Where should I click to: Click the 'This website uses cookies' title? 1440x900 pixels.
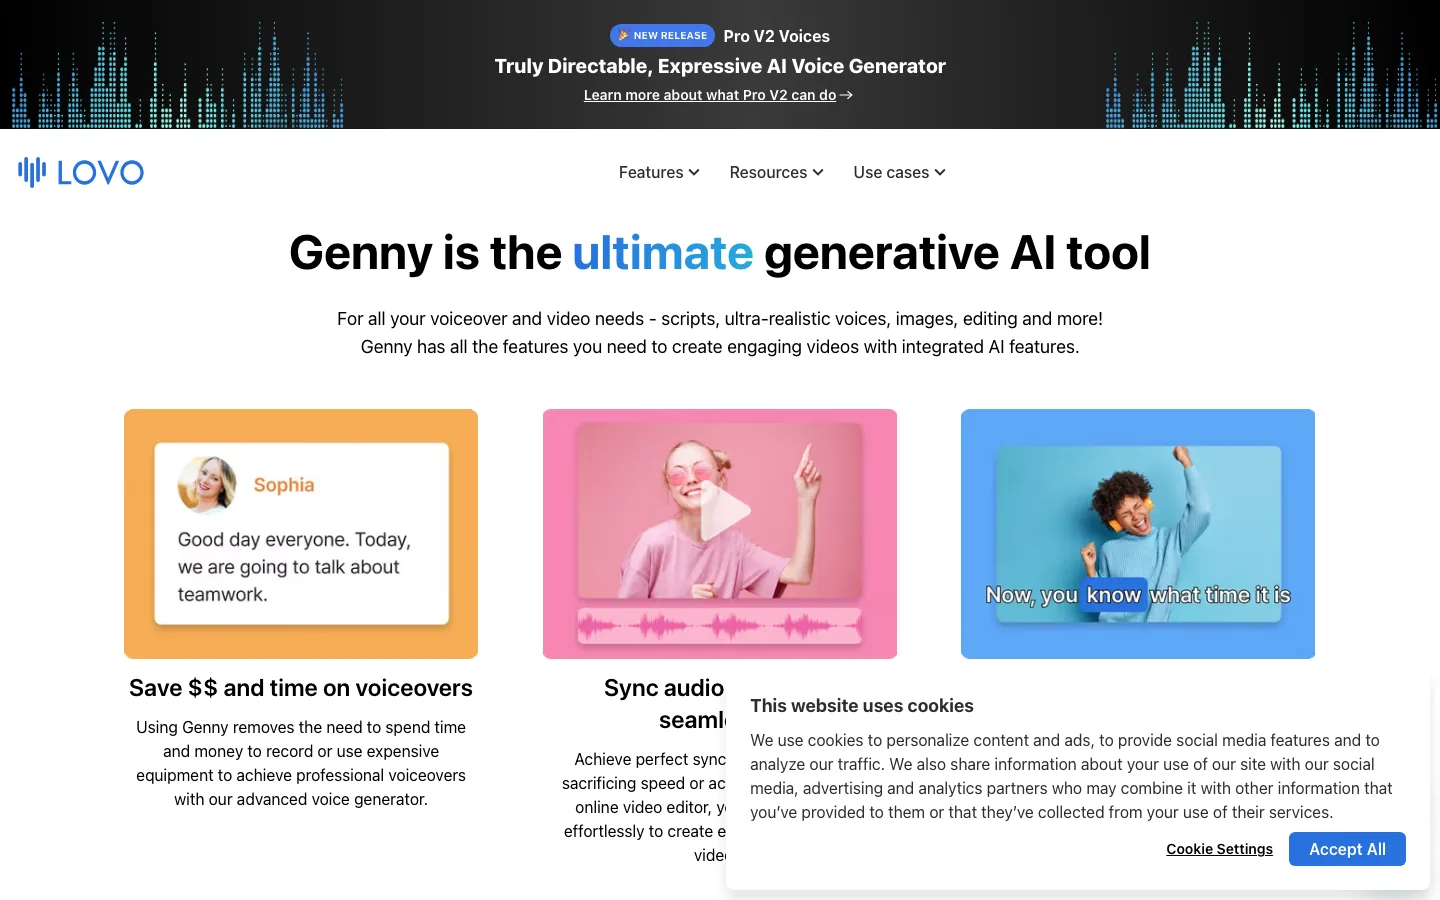click(x=862, y=706)
